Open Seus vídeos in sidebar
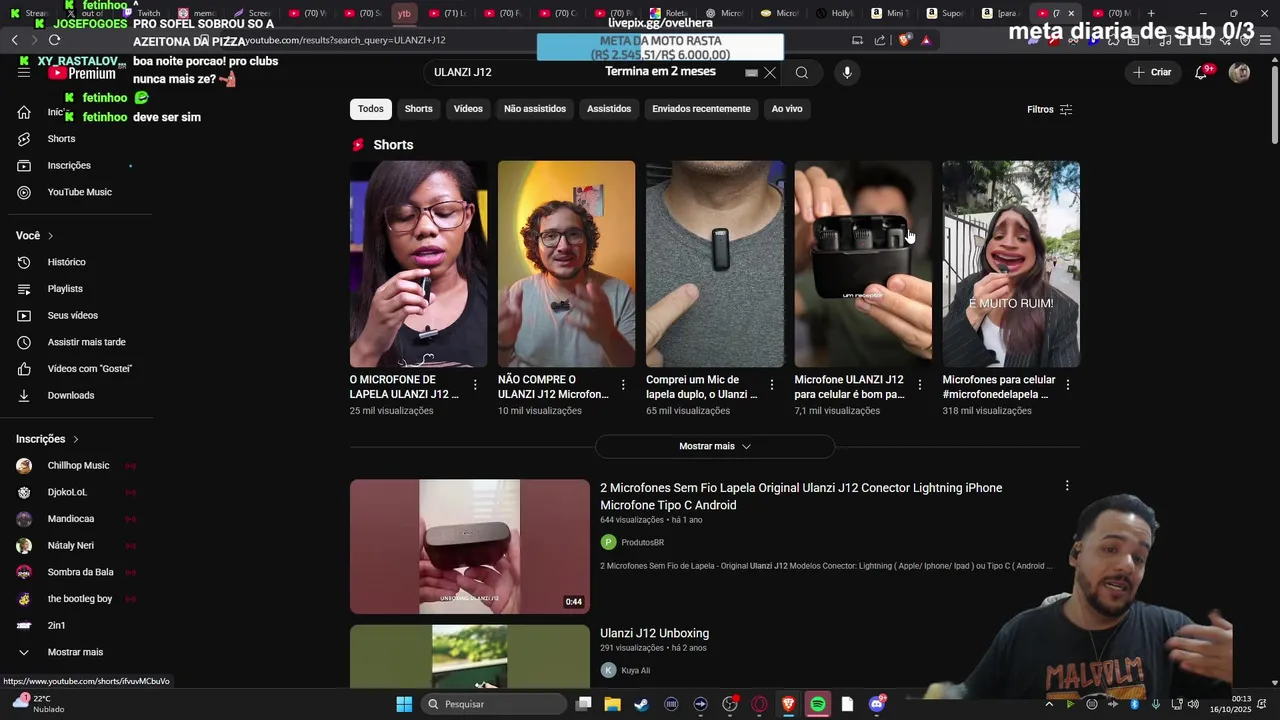This screenshot has width=1280, height=720. (x=73, y=316)
